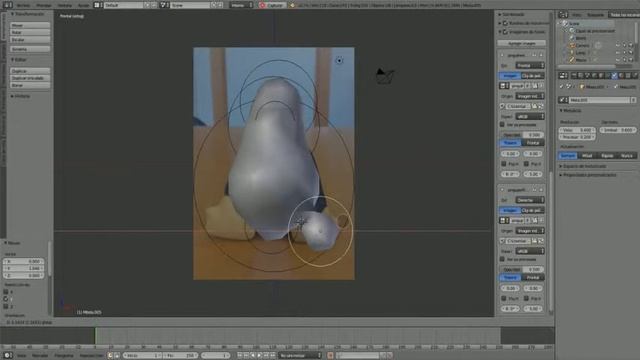This screenshot has height=360, width=640.
Task: Open the Archivo menu
Action: coord(23,5)
